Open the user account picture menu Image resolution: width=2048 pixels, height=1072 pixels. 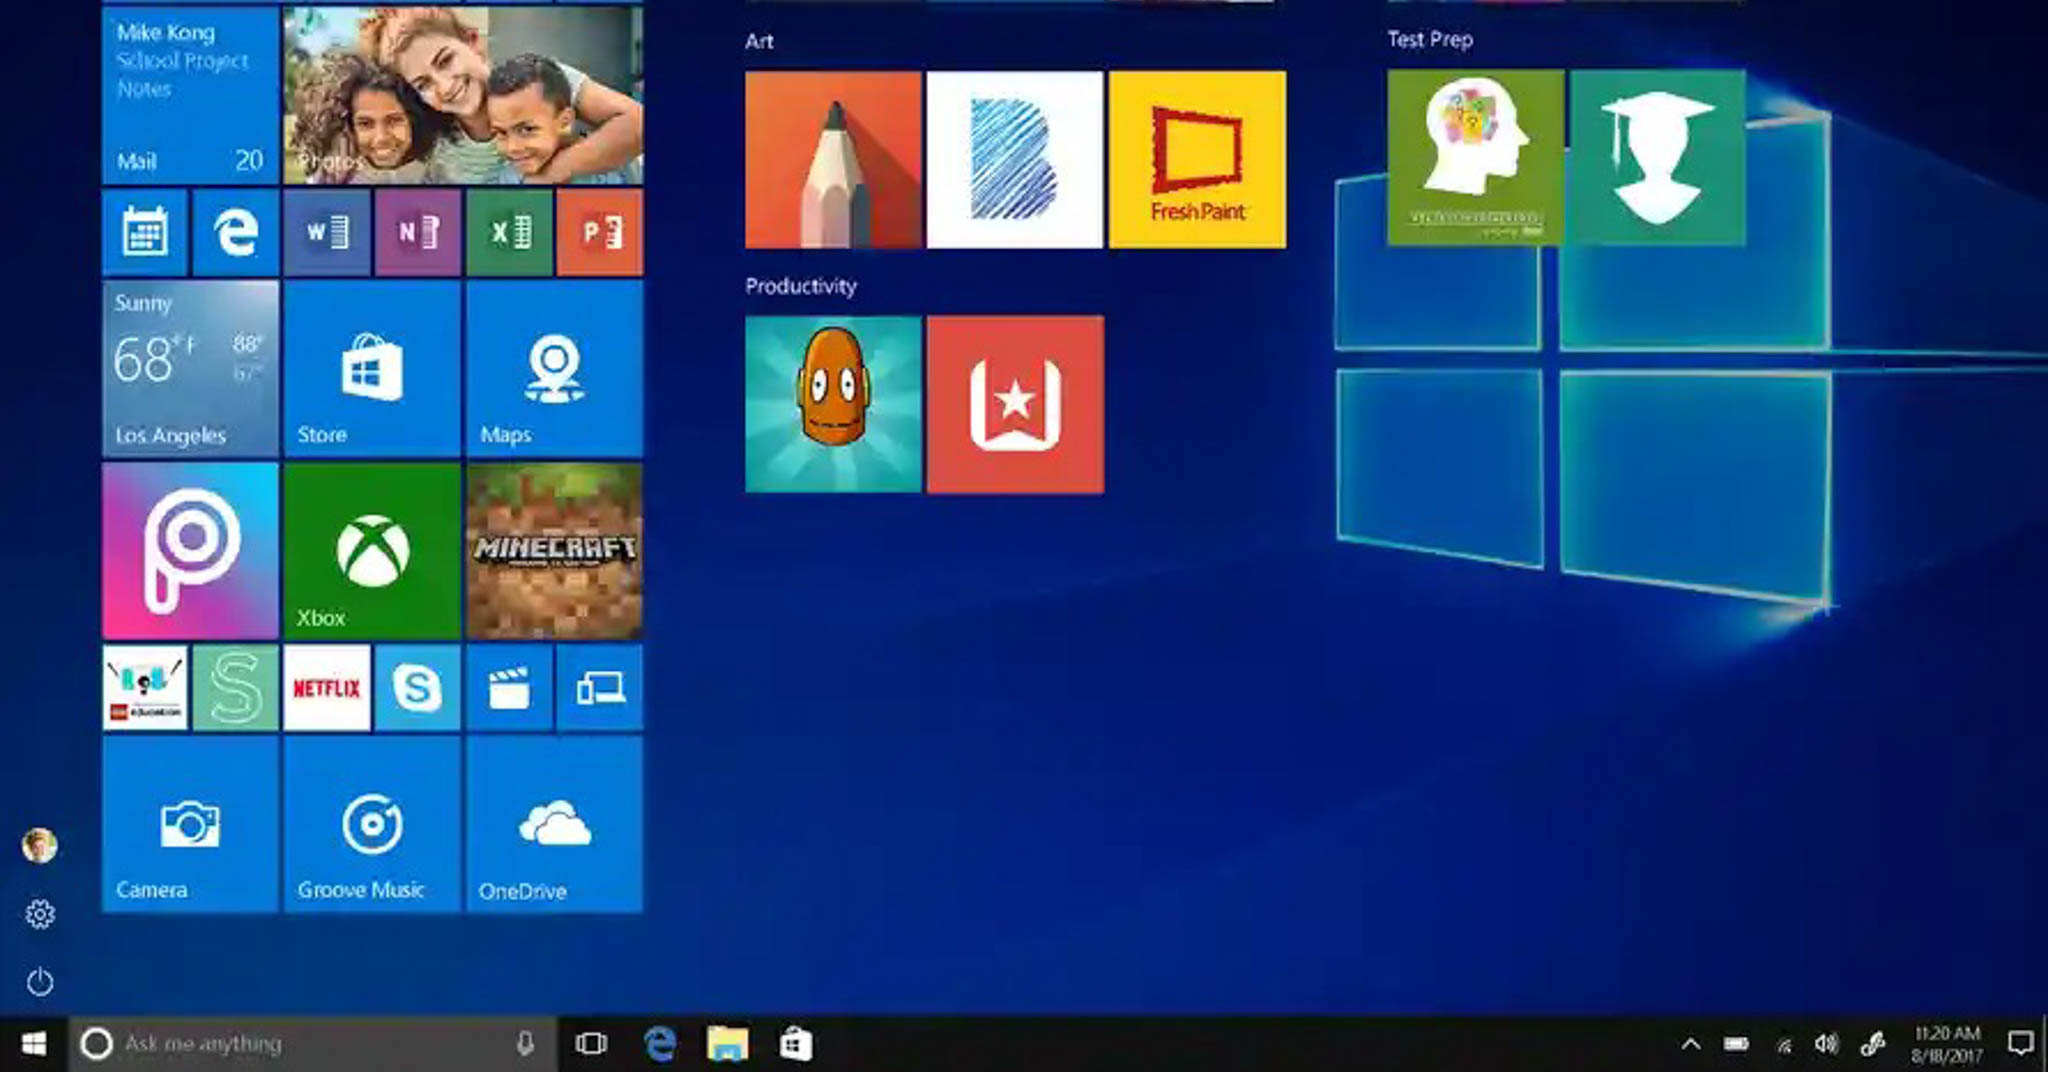tap(40, 846)
